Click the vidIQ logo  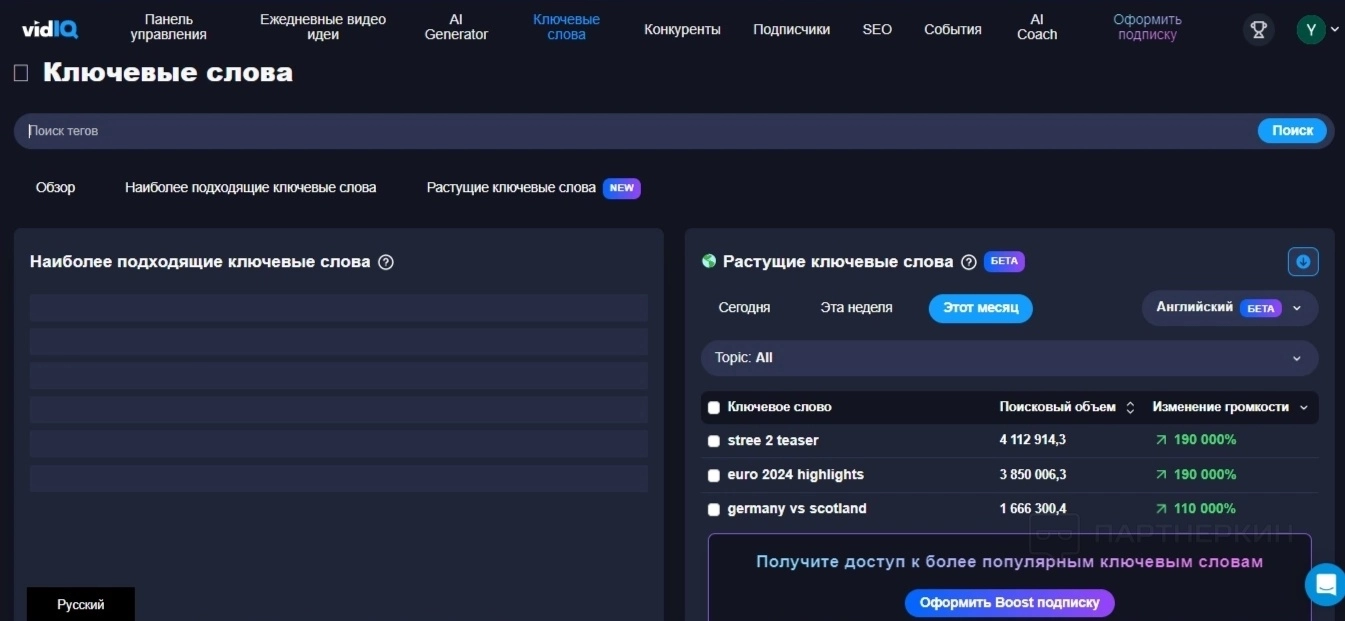[x=49, y=29]
